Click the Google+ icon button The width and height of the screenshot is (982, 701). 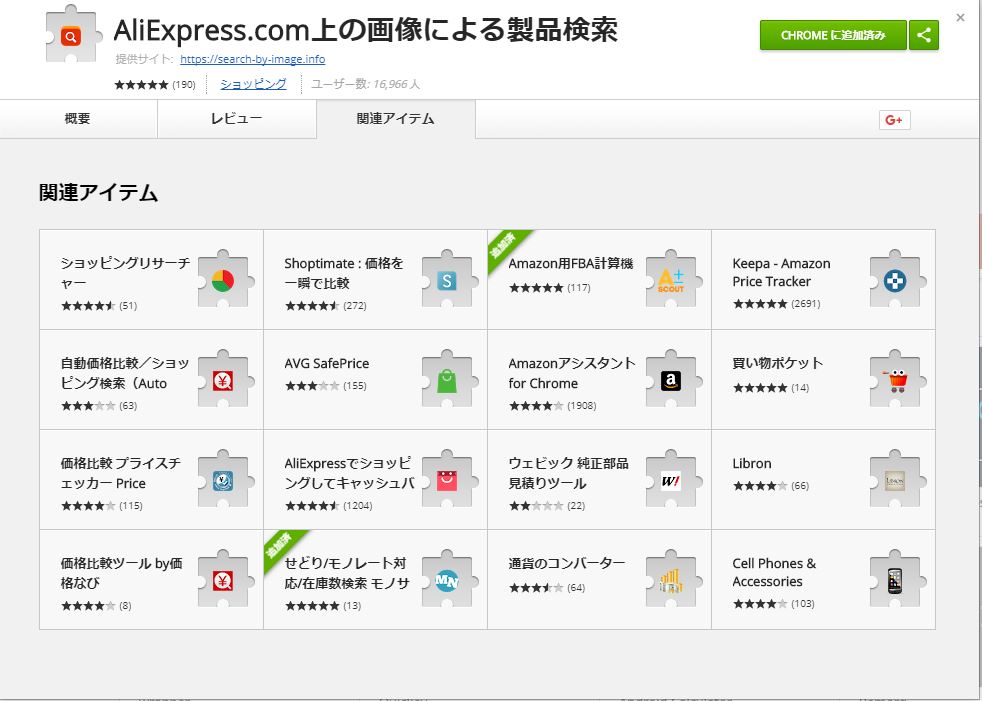pyautogui.click(x=894, y=120)
